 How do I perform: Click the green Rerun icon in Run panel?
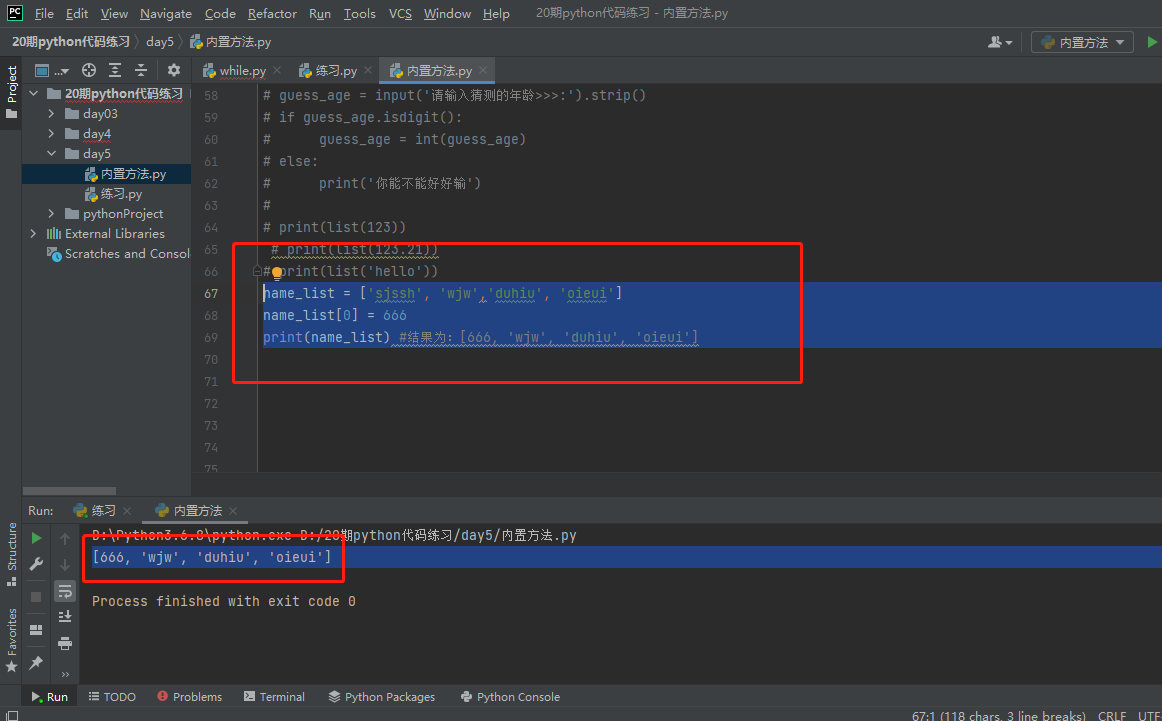pos(36,538)
